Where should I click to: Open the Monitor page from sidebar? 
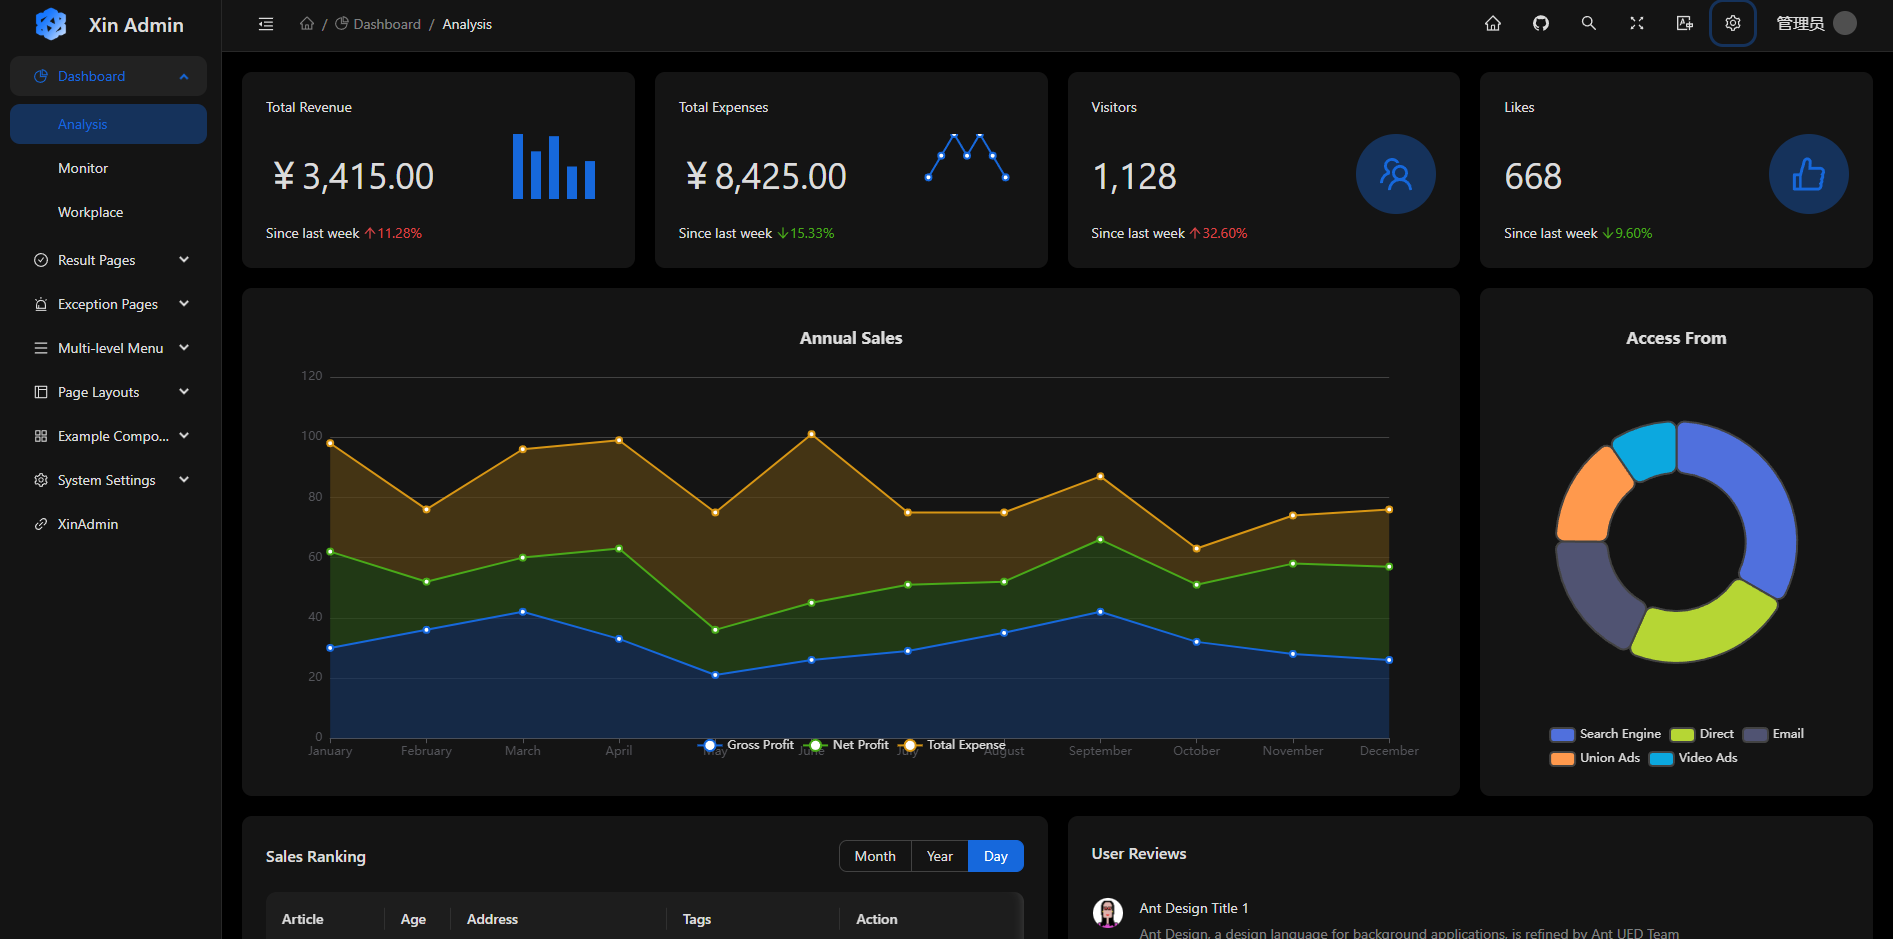83,168
